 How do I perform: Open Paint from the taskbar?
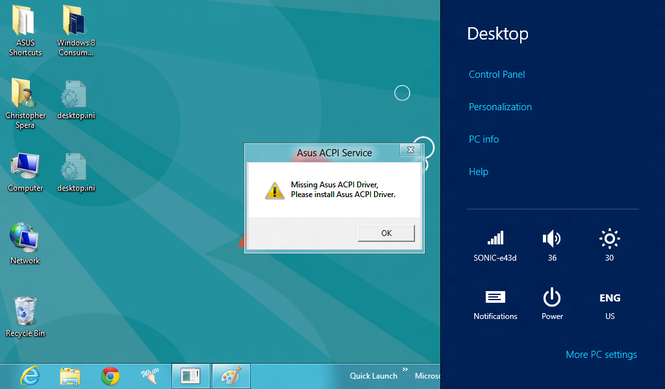[x=231, y=376]
